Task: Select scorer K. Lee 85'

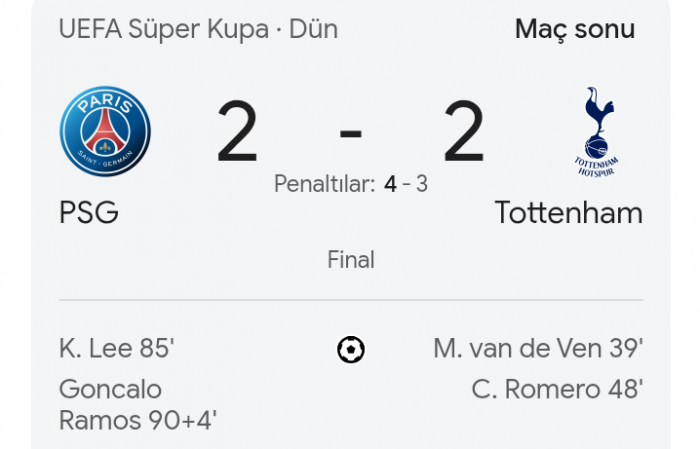Action: point(117,348)
